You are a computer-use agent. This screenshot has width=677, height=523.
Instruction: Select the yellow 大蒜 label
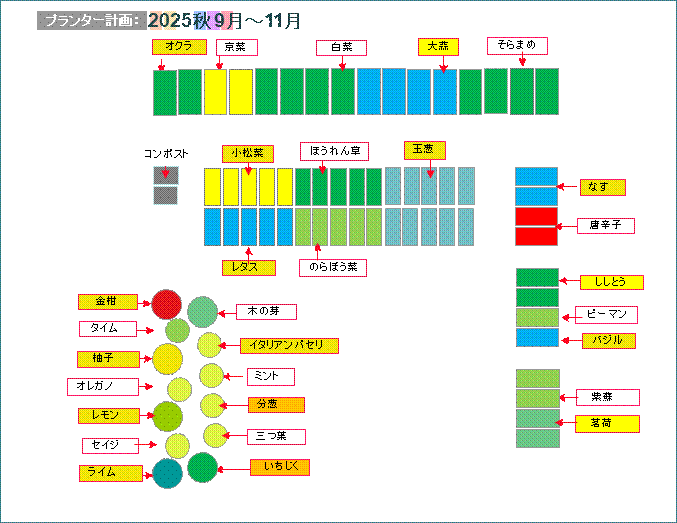pyautogui.click(x=438, y=47)
